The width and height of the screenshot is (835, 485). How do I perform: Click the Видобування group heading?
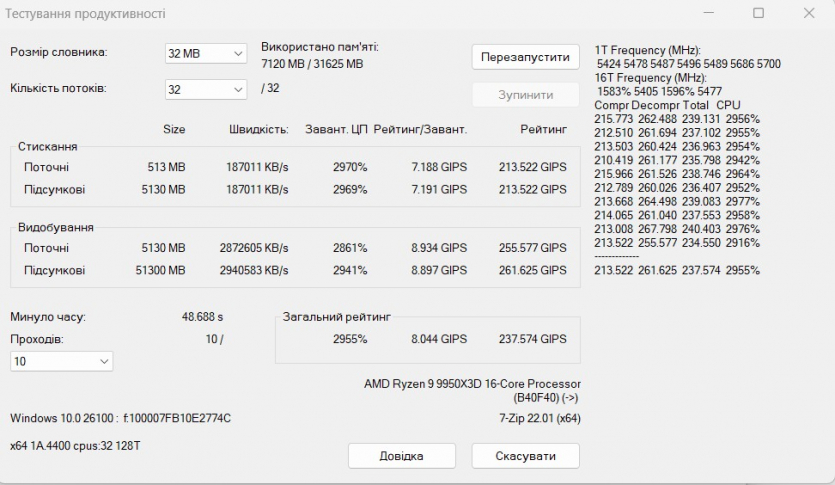click(54, 228)
